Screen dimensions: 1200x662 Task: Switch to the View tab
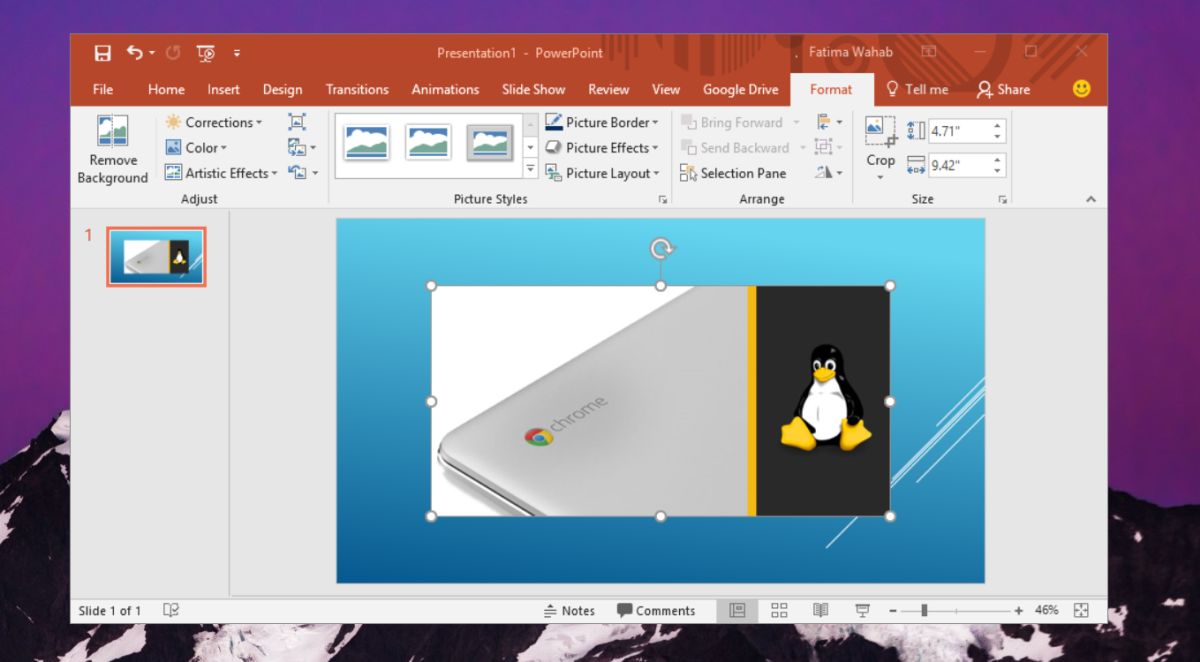(666, 89)
